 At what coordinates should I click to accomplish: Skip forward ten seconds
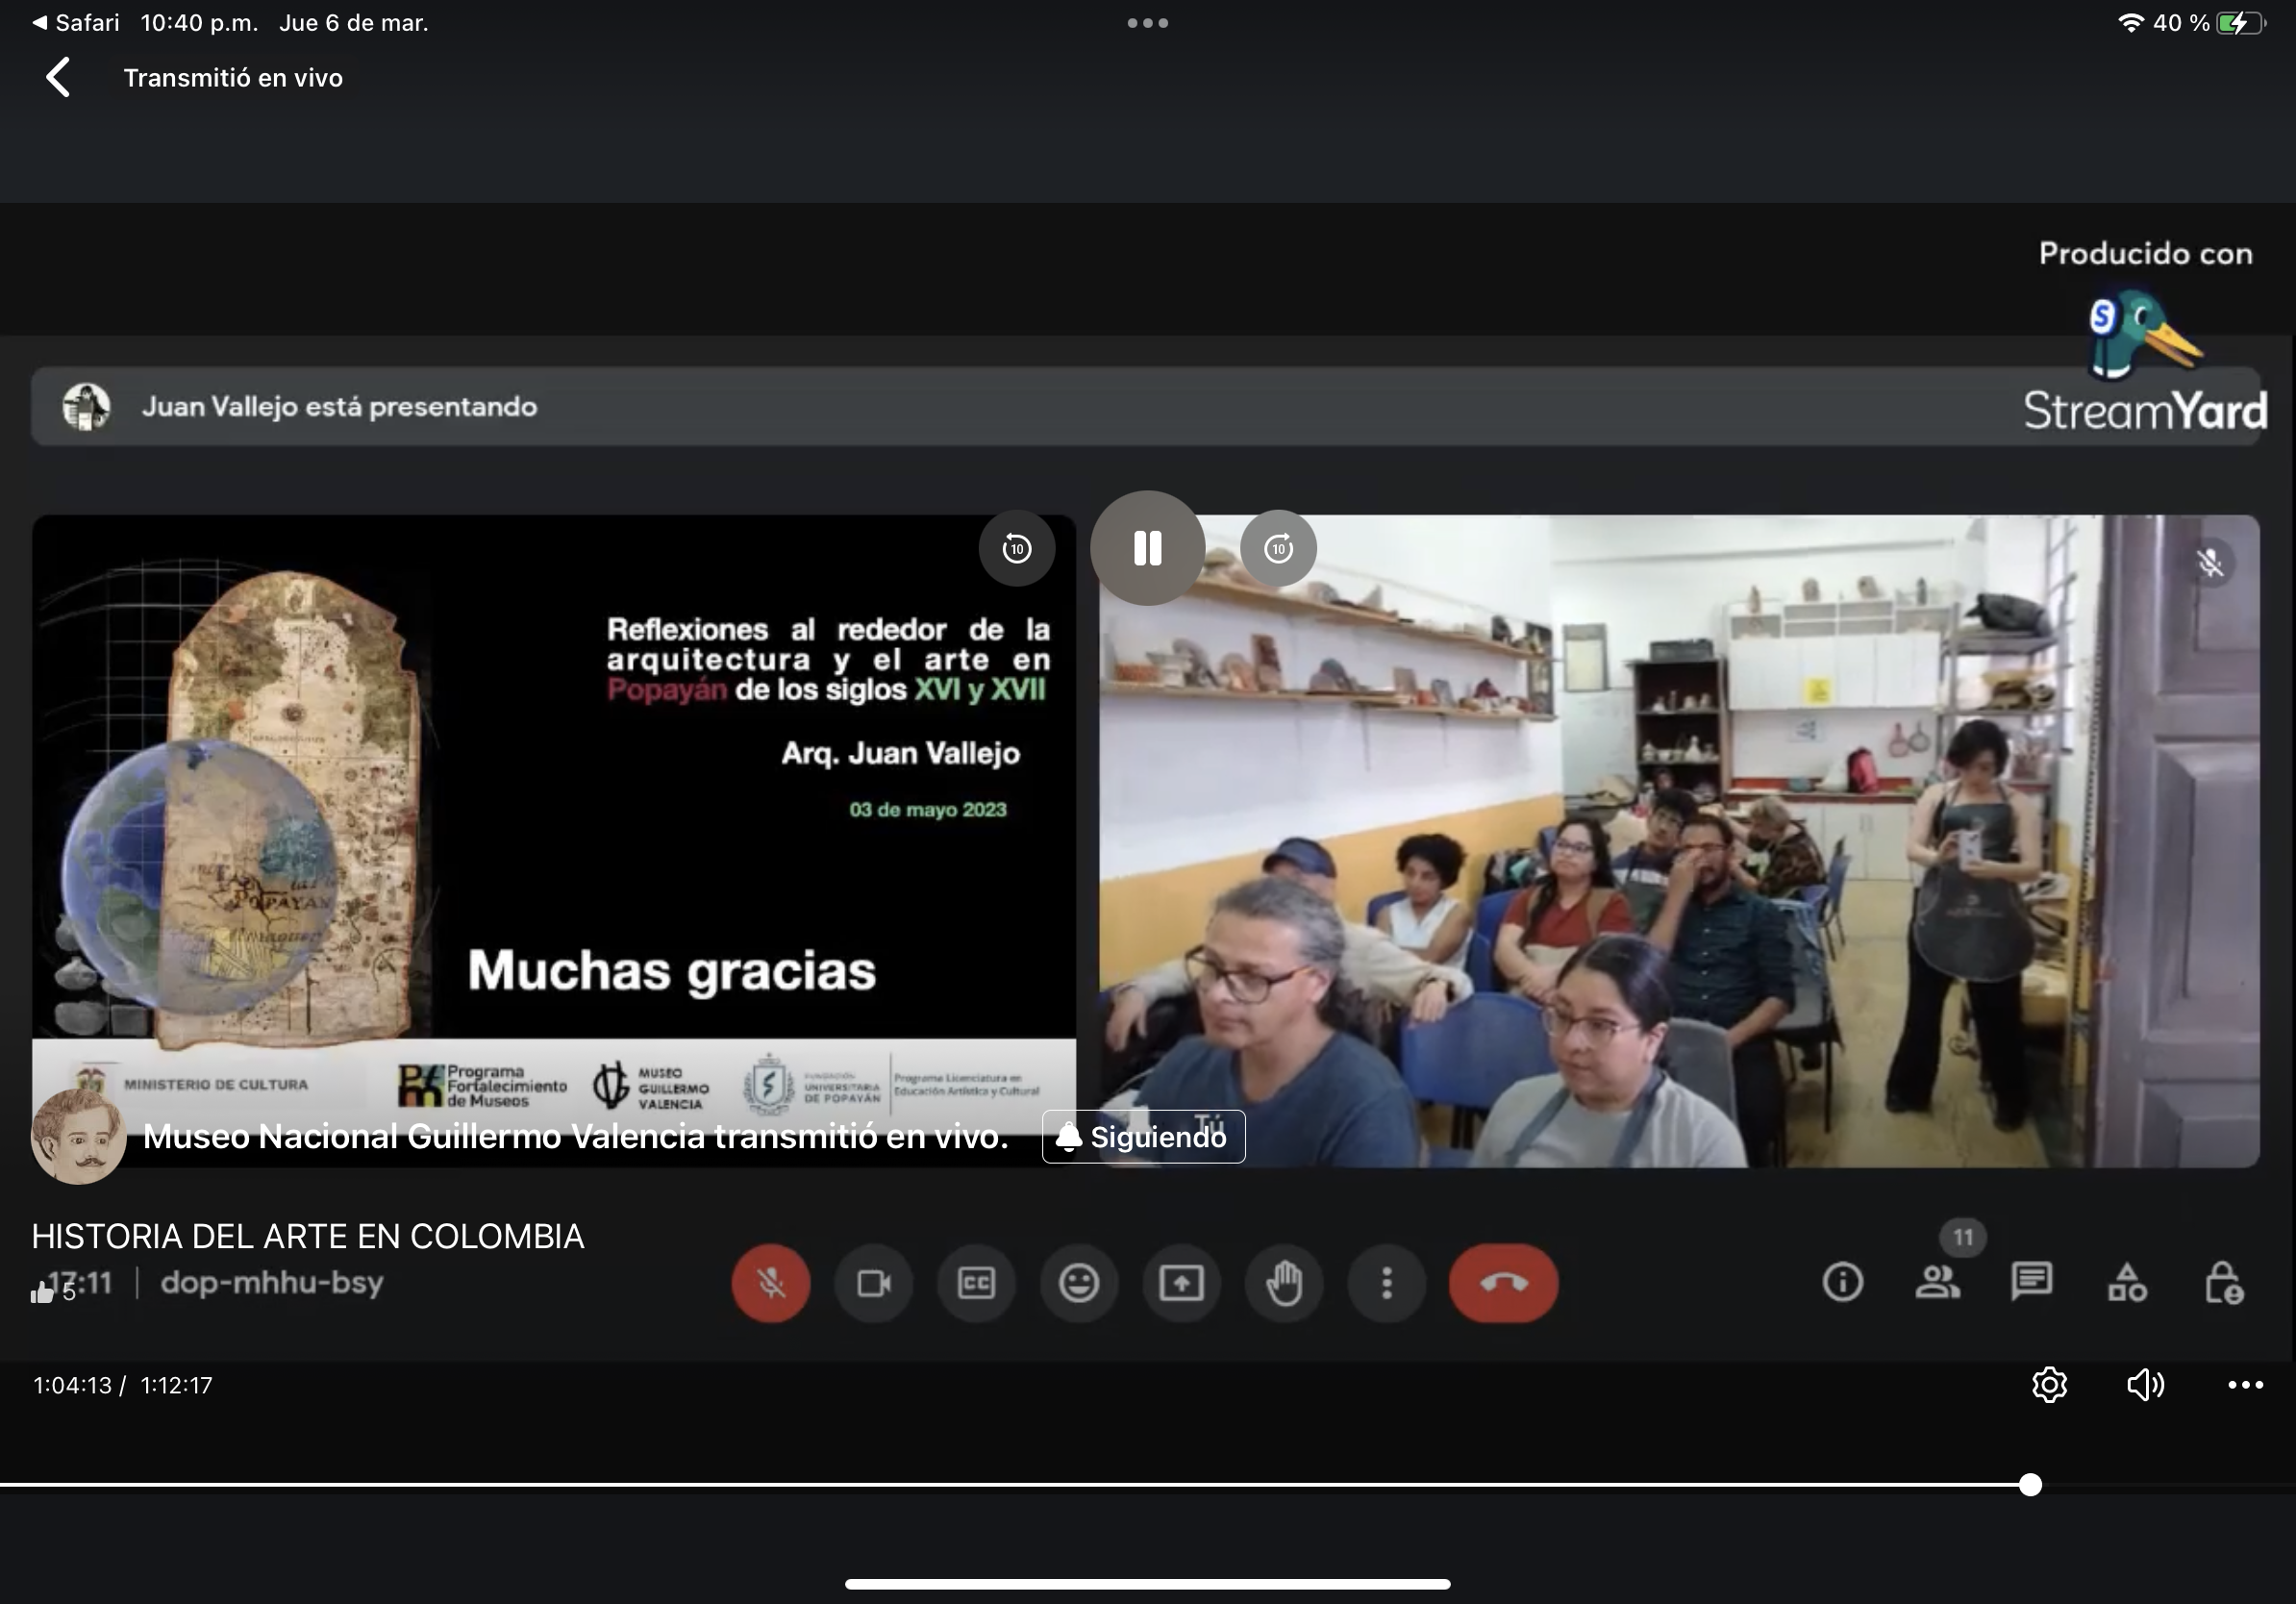tap(1278, 548)
